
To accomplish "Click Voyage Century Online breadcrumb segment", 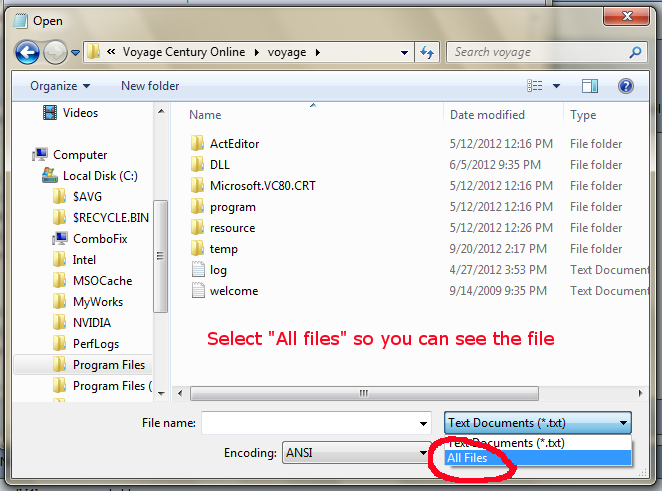I will (184, 52).
